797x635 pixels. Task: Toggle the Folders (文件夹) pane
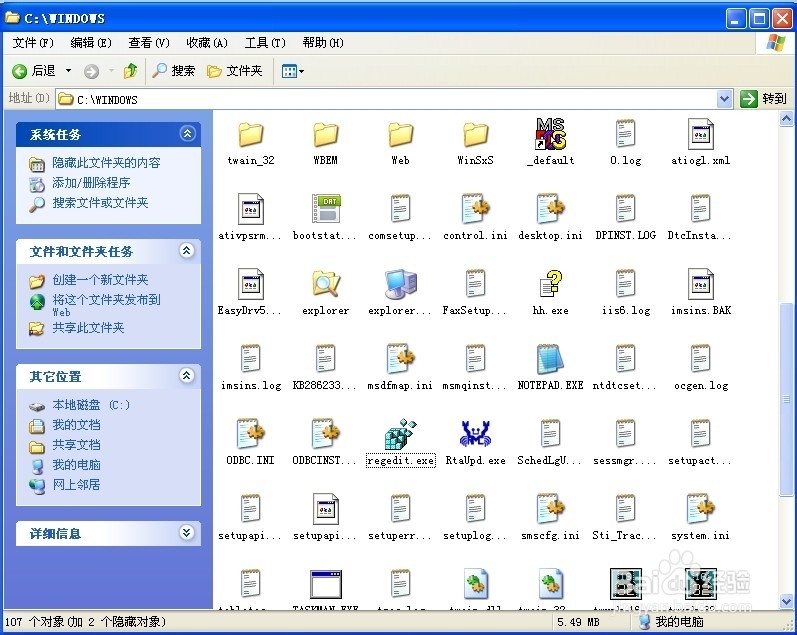tap(235, 71)
